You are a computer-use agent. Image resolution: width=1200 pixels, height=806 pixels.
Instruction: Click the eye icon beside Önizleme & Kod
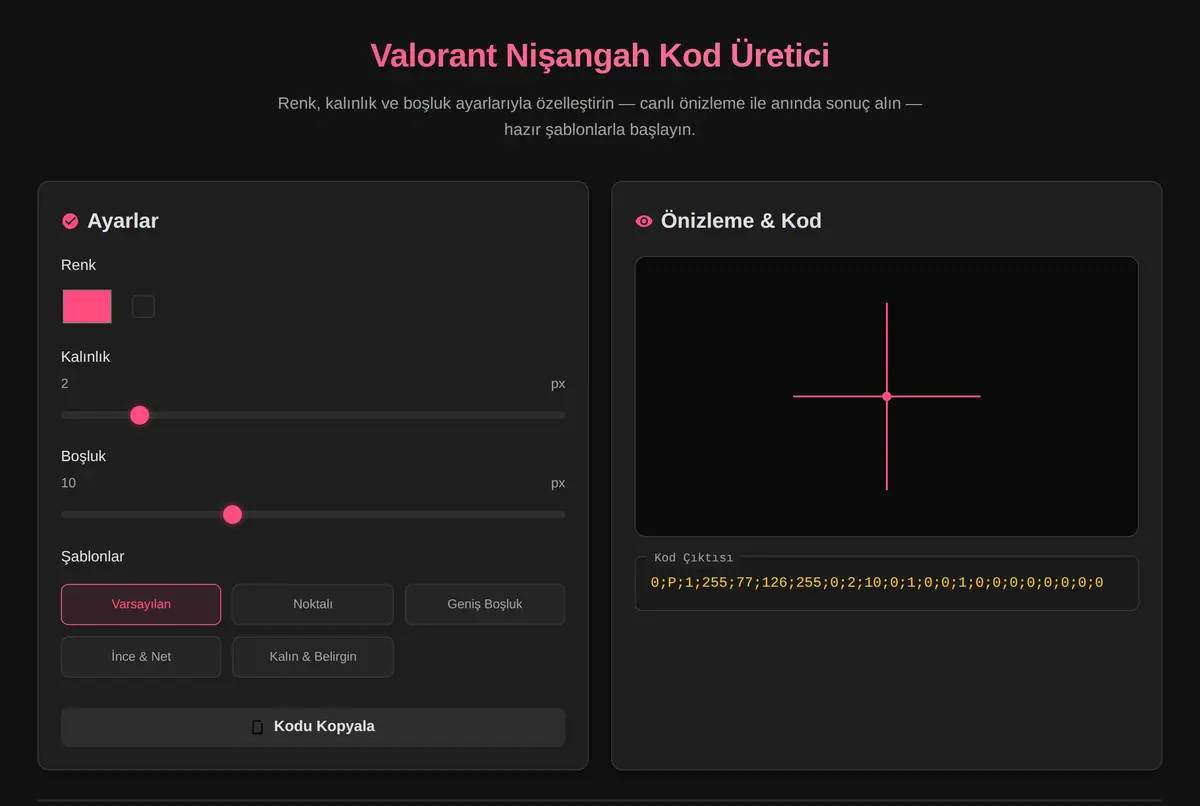pyautogui.click(x=644, y=221)
